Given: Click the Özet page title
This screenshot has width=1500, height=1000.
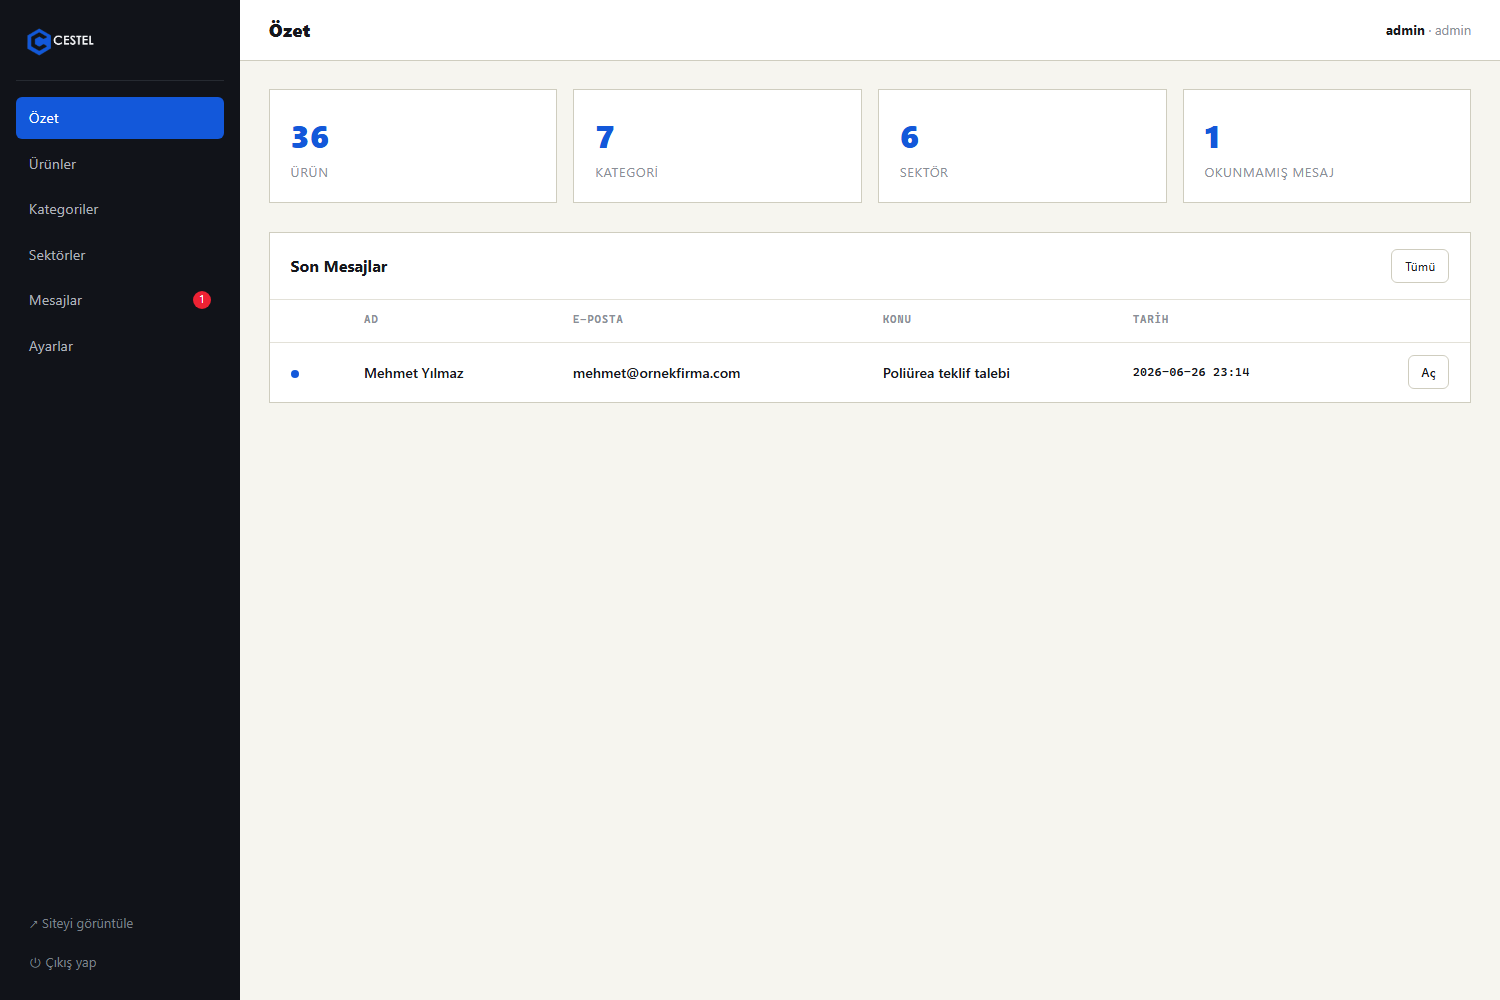Looking at the screenshot, I should [x=290, y=31].
